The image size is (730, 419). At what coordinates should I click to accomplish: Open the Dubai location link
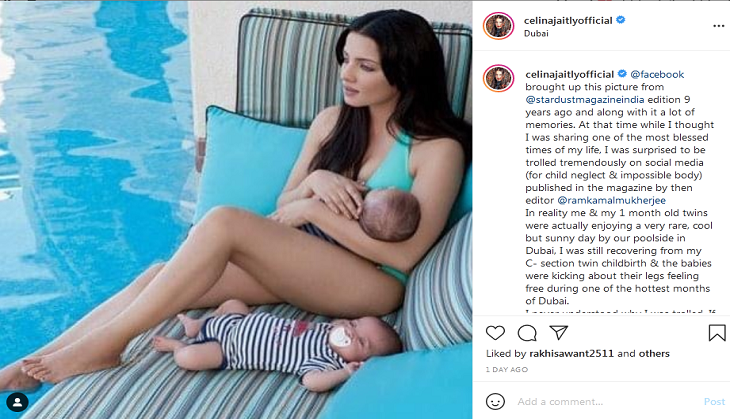point(536,34)
